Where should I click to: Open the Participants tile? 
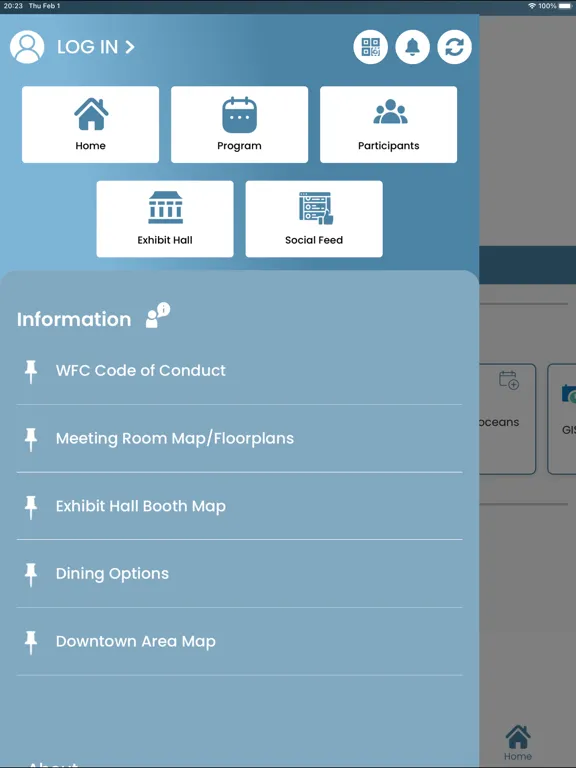click(x=388, y=124)
